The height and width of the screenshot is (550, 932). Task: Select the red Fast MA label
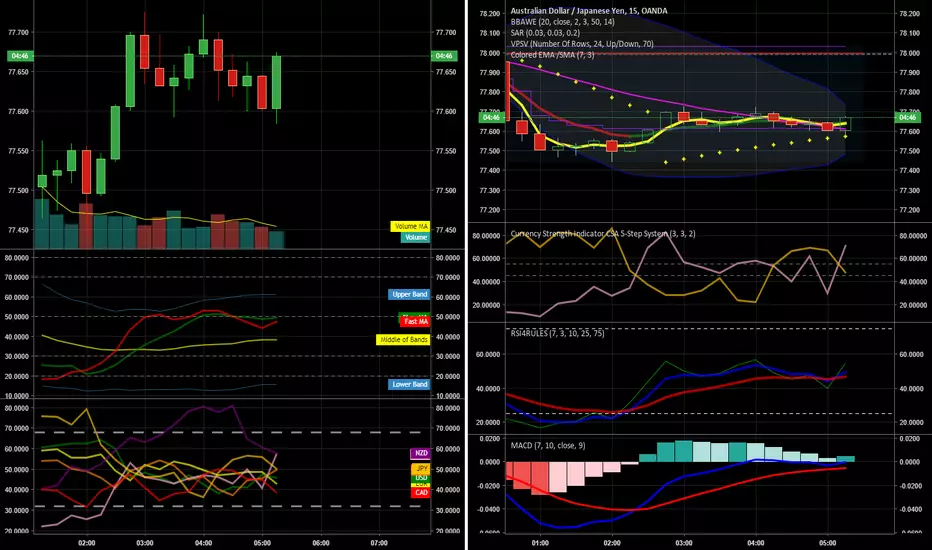coord(415,322)
